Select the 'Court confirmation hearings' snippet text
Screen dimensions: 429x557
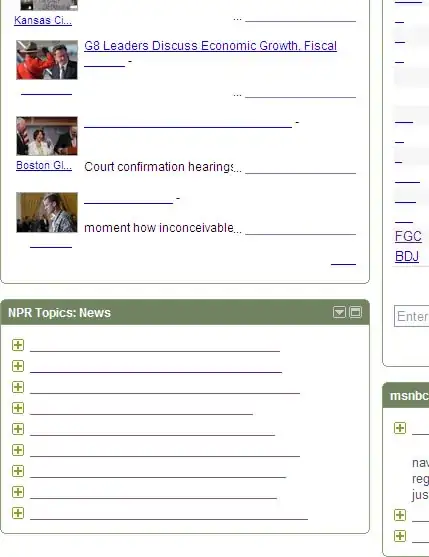[x=159, y=167]
